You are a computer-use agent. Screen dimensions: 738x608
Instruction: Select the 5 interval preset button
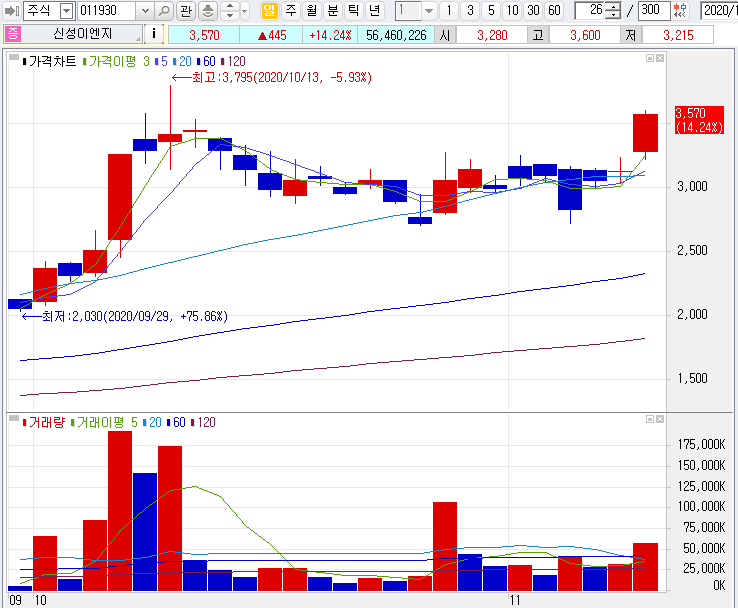491,10
